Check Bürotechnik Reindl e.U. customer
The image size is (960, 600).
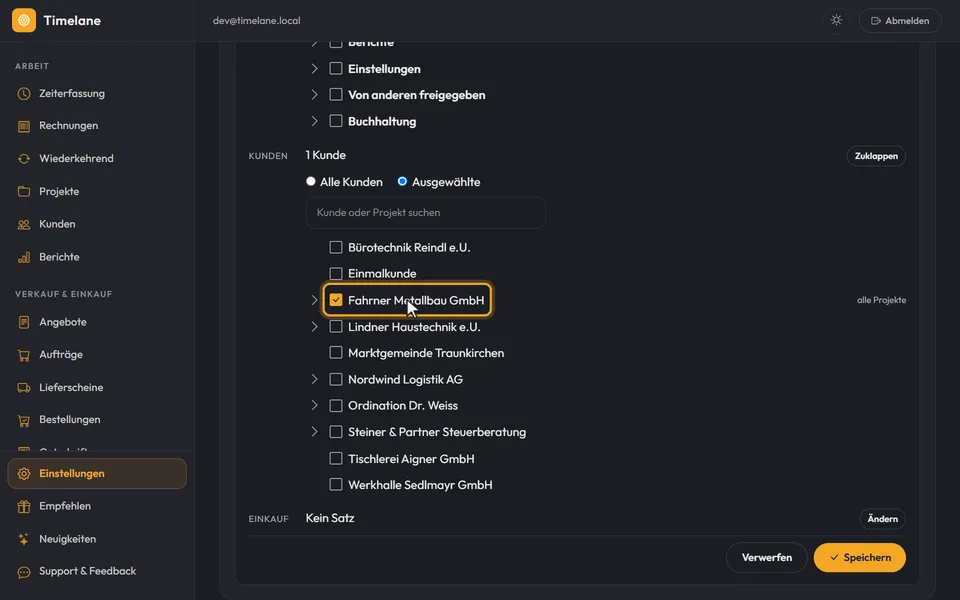click(336, 247)
